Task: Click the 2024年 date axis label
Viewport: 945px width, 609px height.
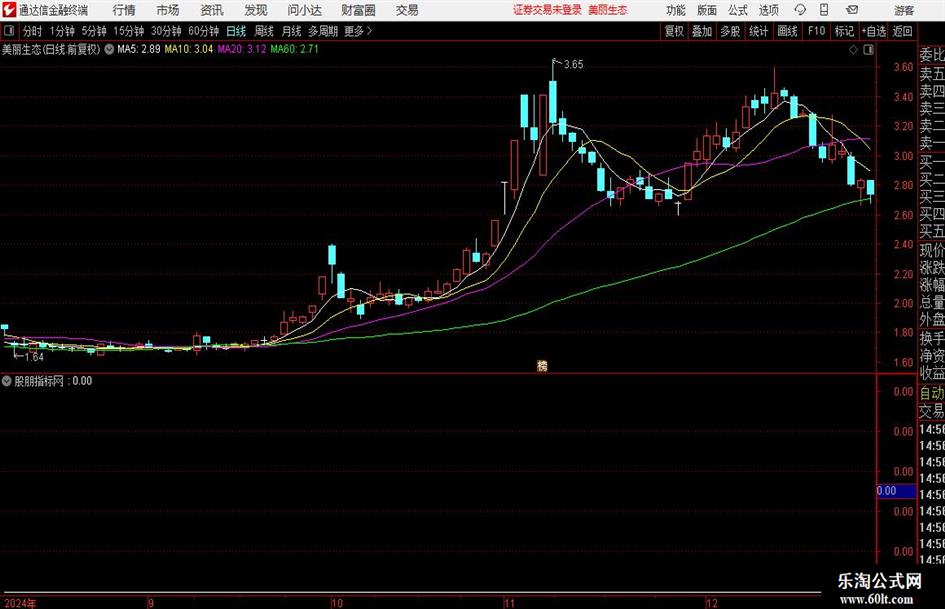Action: coord(19,603)
